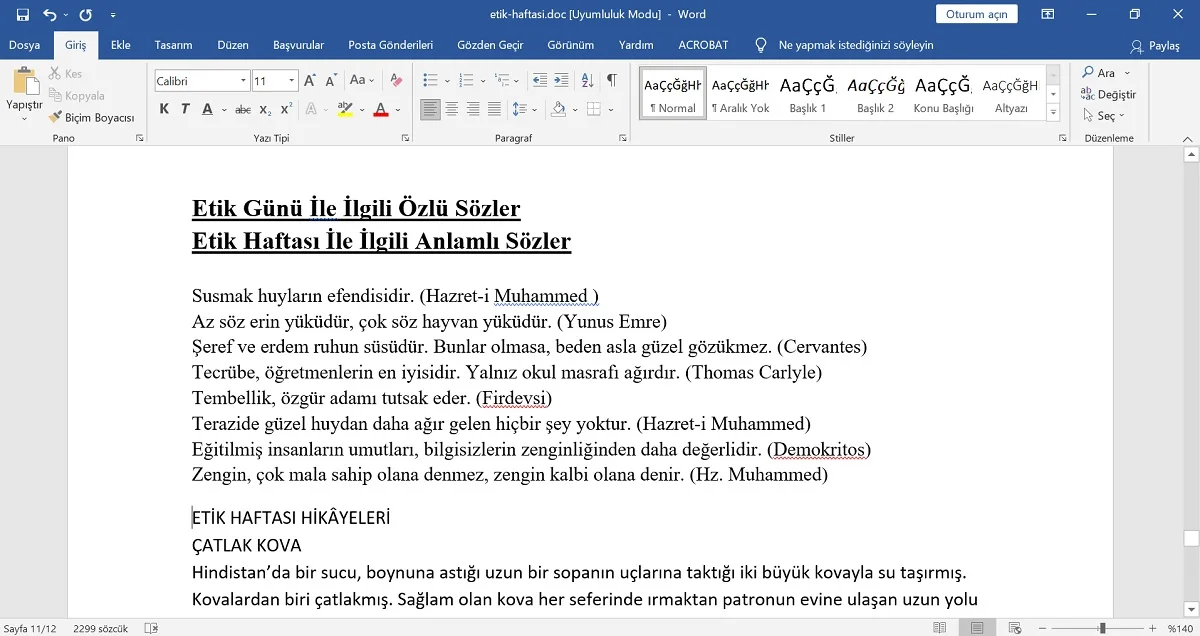Open the borders dropdown arrow
The width and height of the screenshot is (1200, 636).
[612, 110]
